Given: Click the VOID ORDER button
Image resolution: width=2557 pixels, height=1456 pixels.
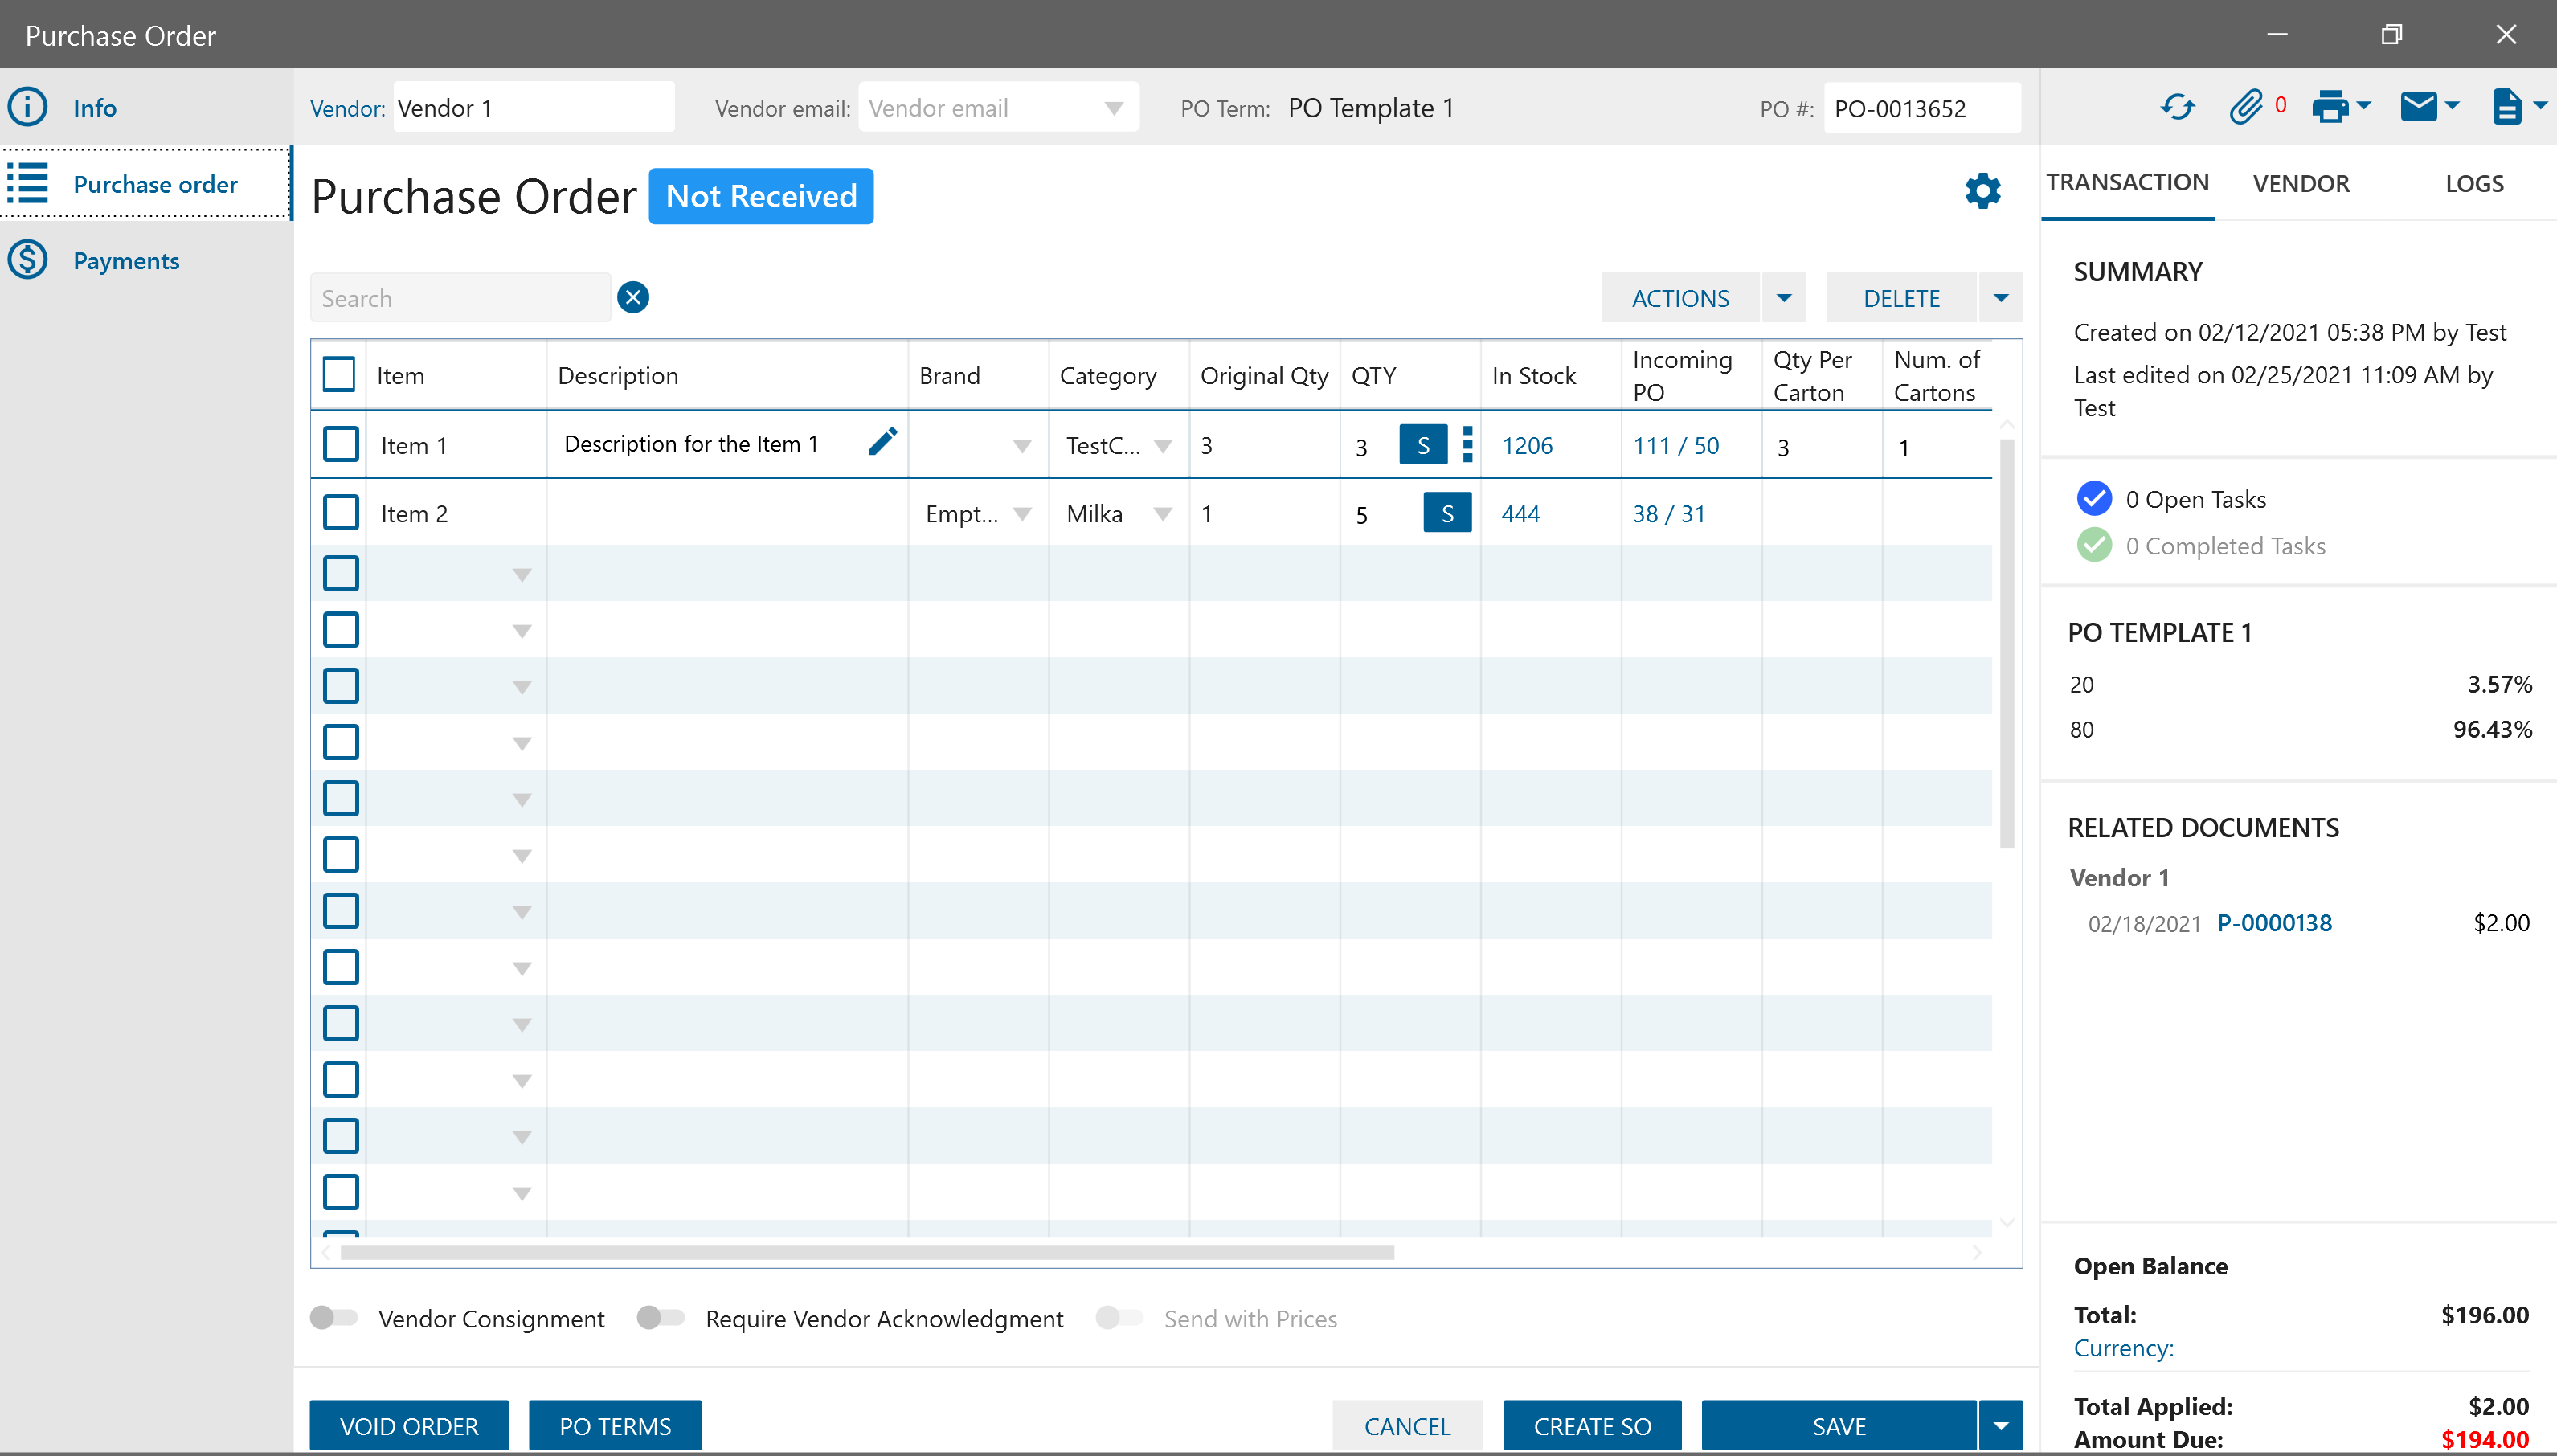Looking at the screenshot, I should 409,1426.
